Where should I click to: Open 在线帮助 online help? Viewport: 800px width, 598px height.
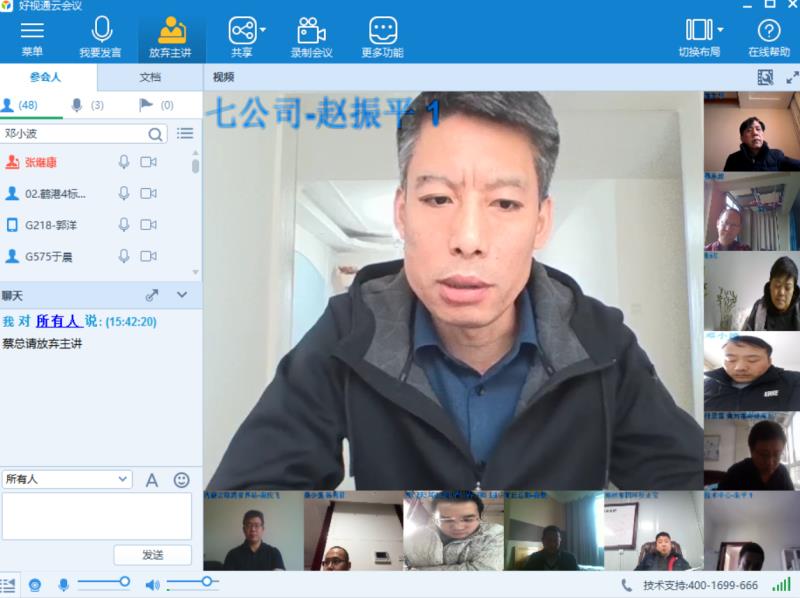point(769,31)
